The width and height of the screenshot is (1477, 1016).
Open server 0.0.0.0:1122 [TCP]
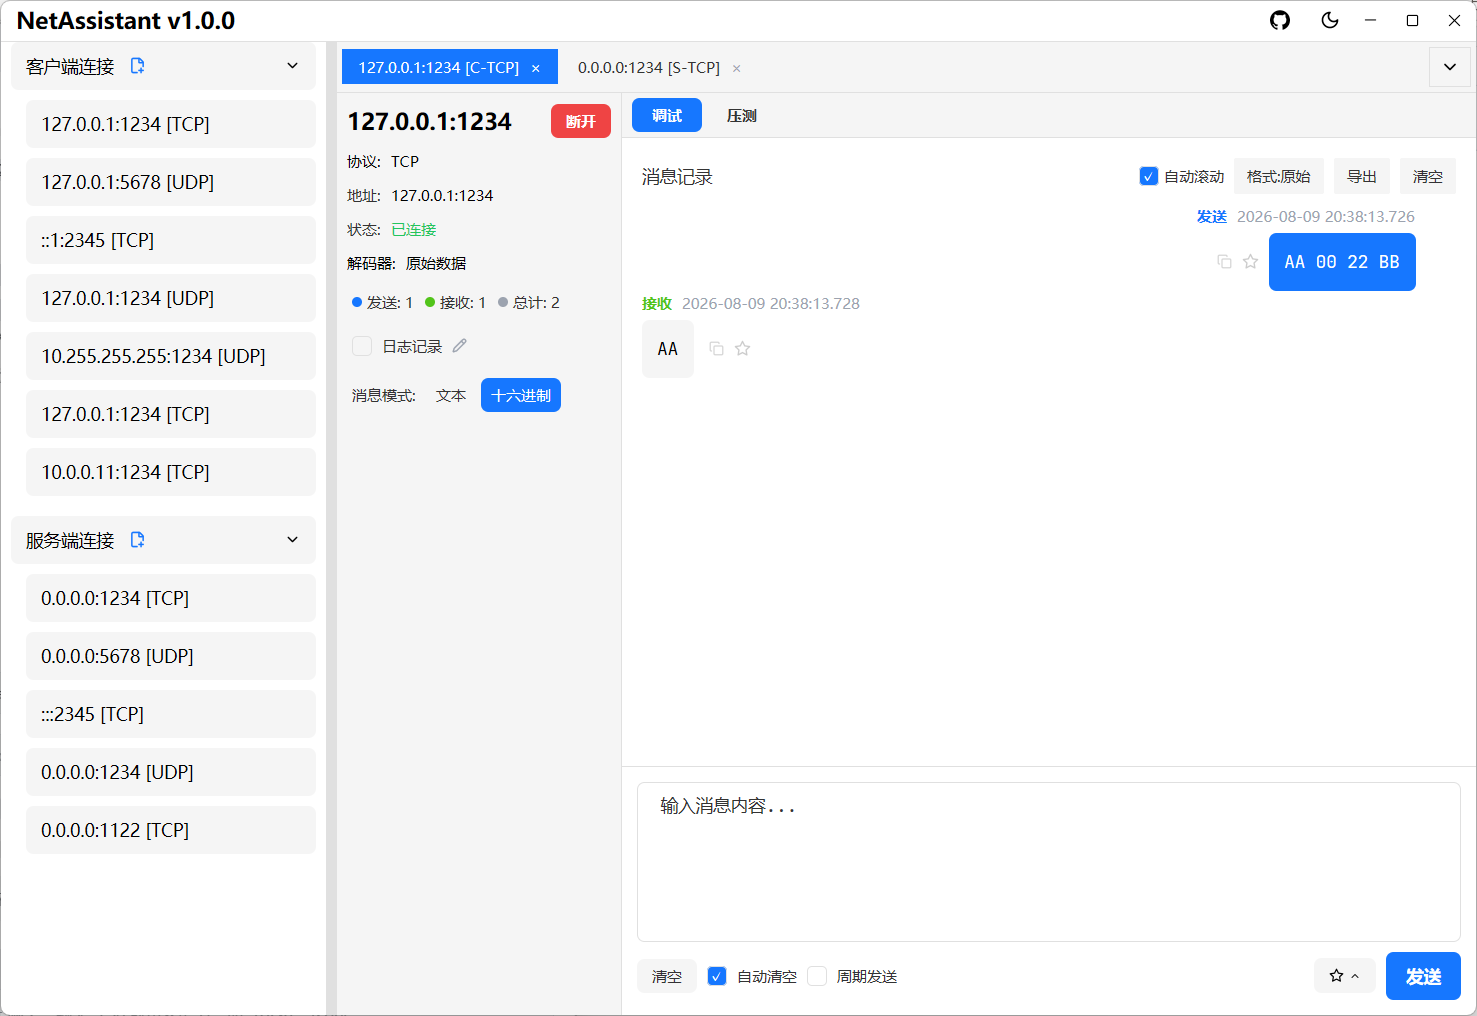click(171, 830)
